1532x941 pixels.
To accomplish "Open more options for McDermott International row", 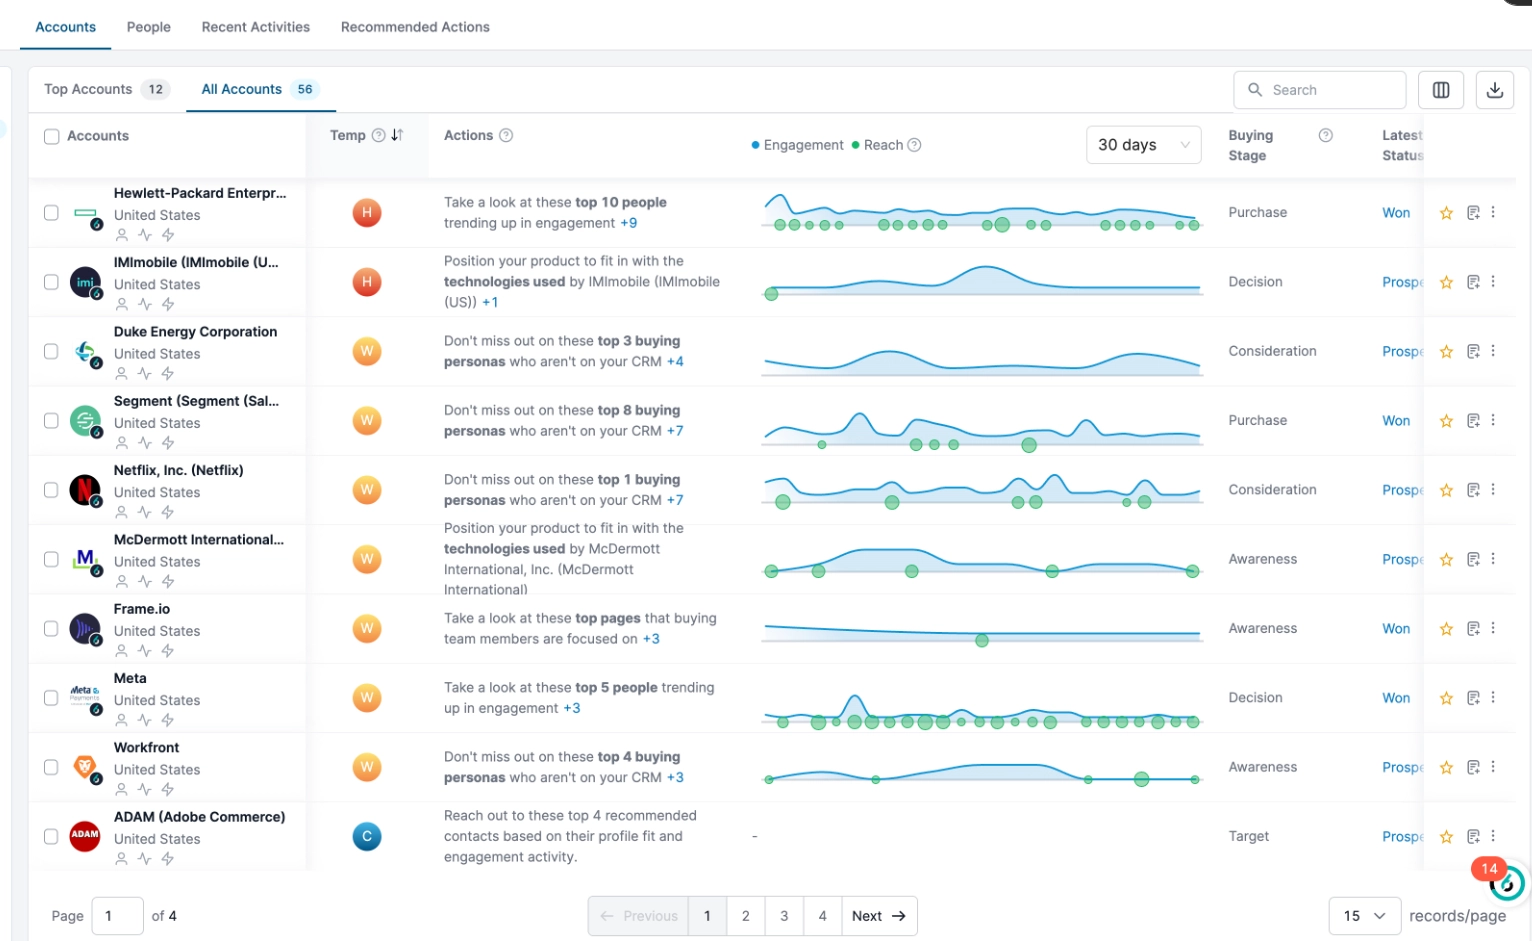I will coord(1493,559).
